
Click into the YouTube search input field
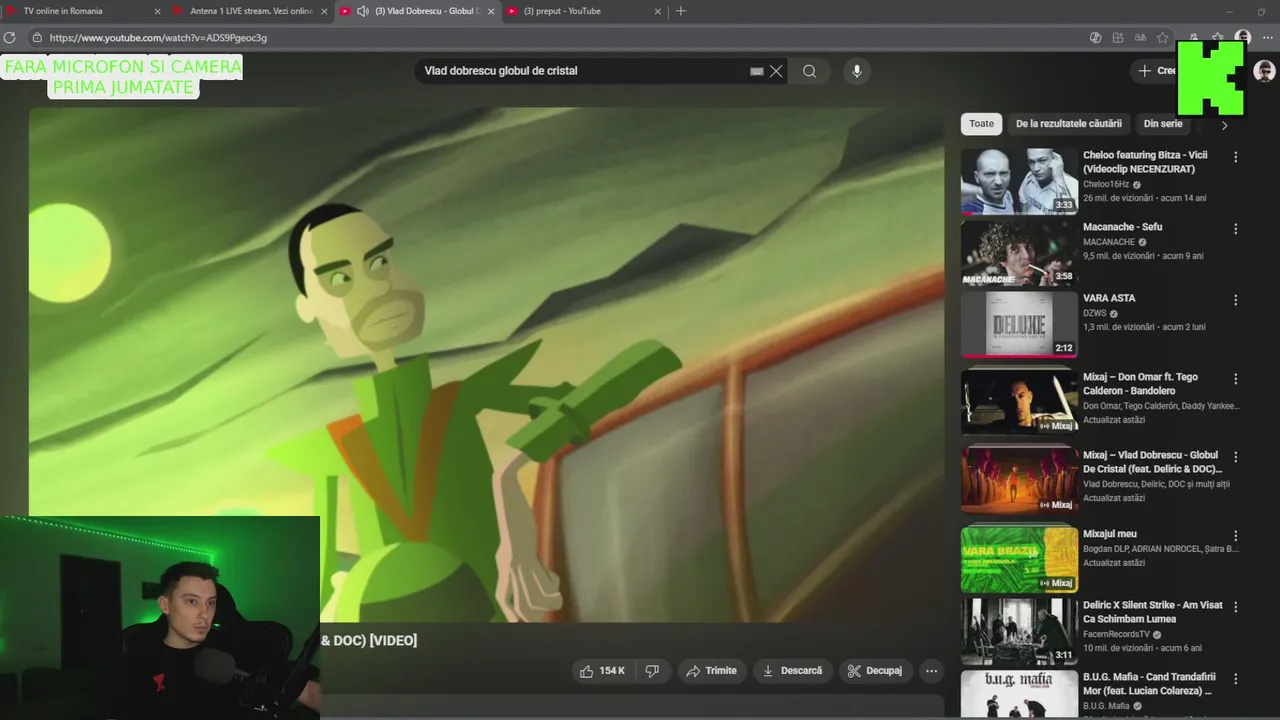pos(585,71)
